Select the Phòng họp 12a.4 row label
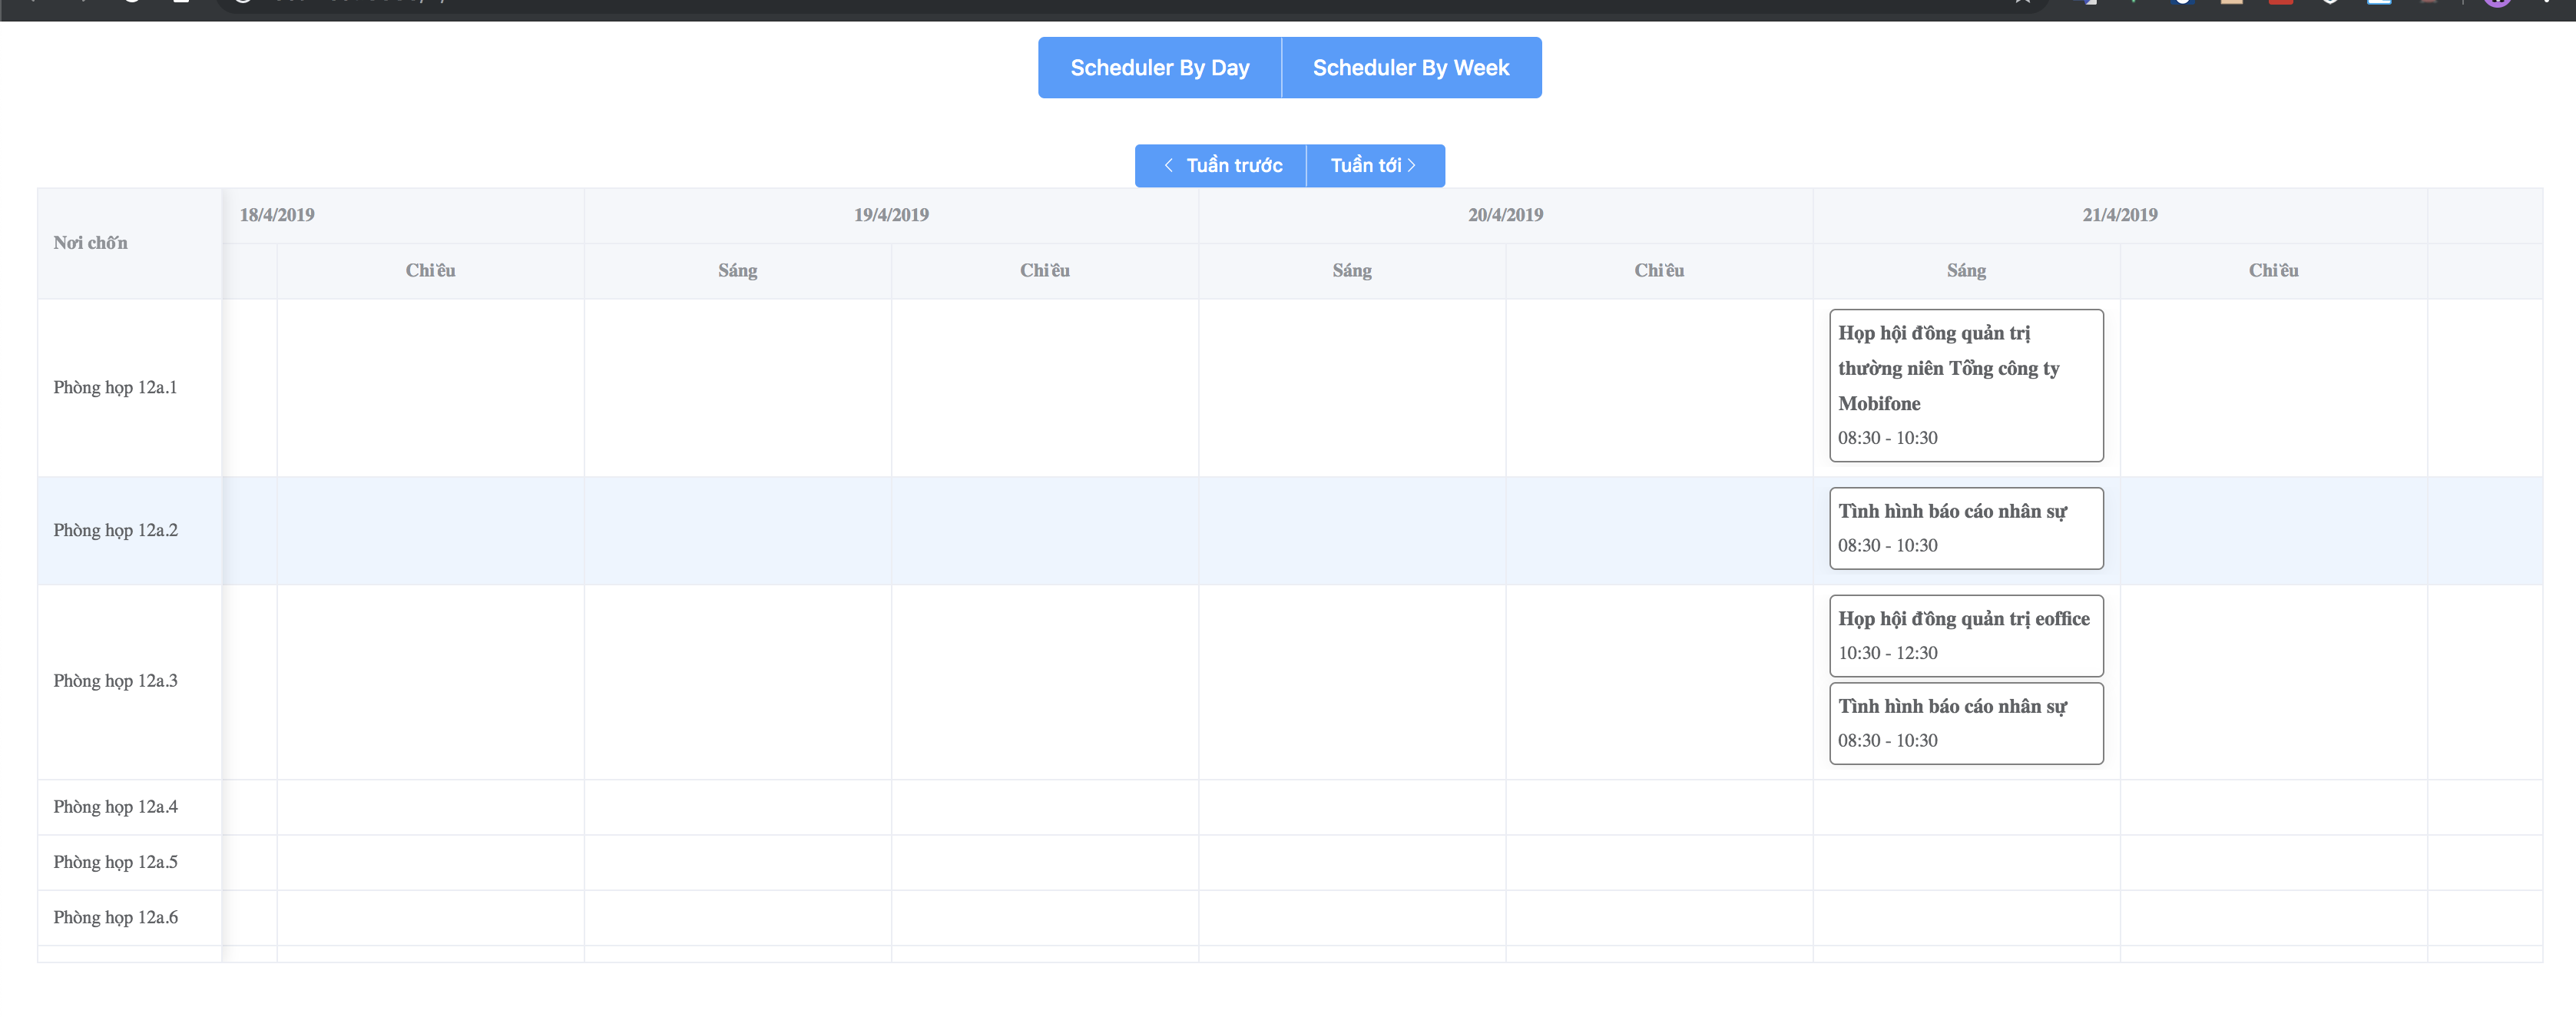 coord(115,807)
